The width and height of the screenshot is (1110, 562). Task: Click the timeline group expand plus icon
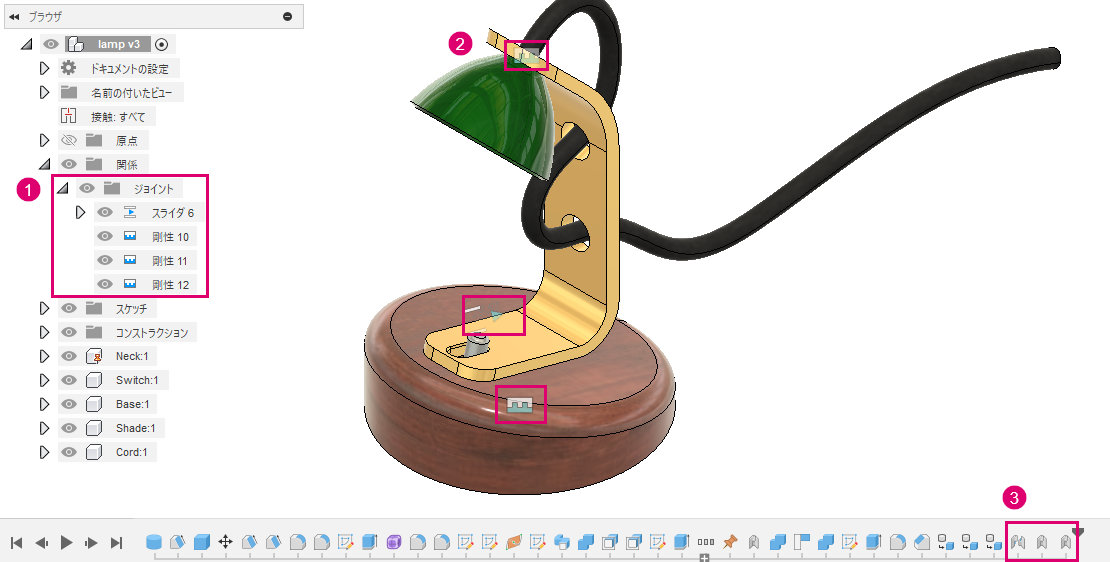[704, 558]
